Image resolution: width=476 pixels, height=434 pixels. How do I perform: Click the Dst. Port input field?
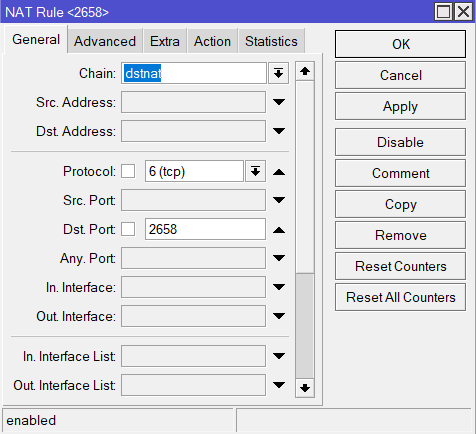(205, 229)
